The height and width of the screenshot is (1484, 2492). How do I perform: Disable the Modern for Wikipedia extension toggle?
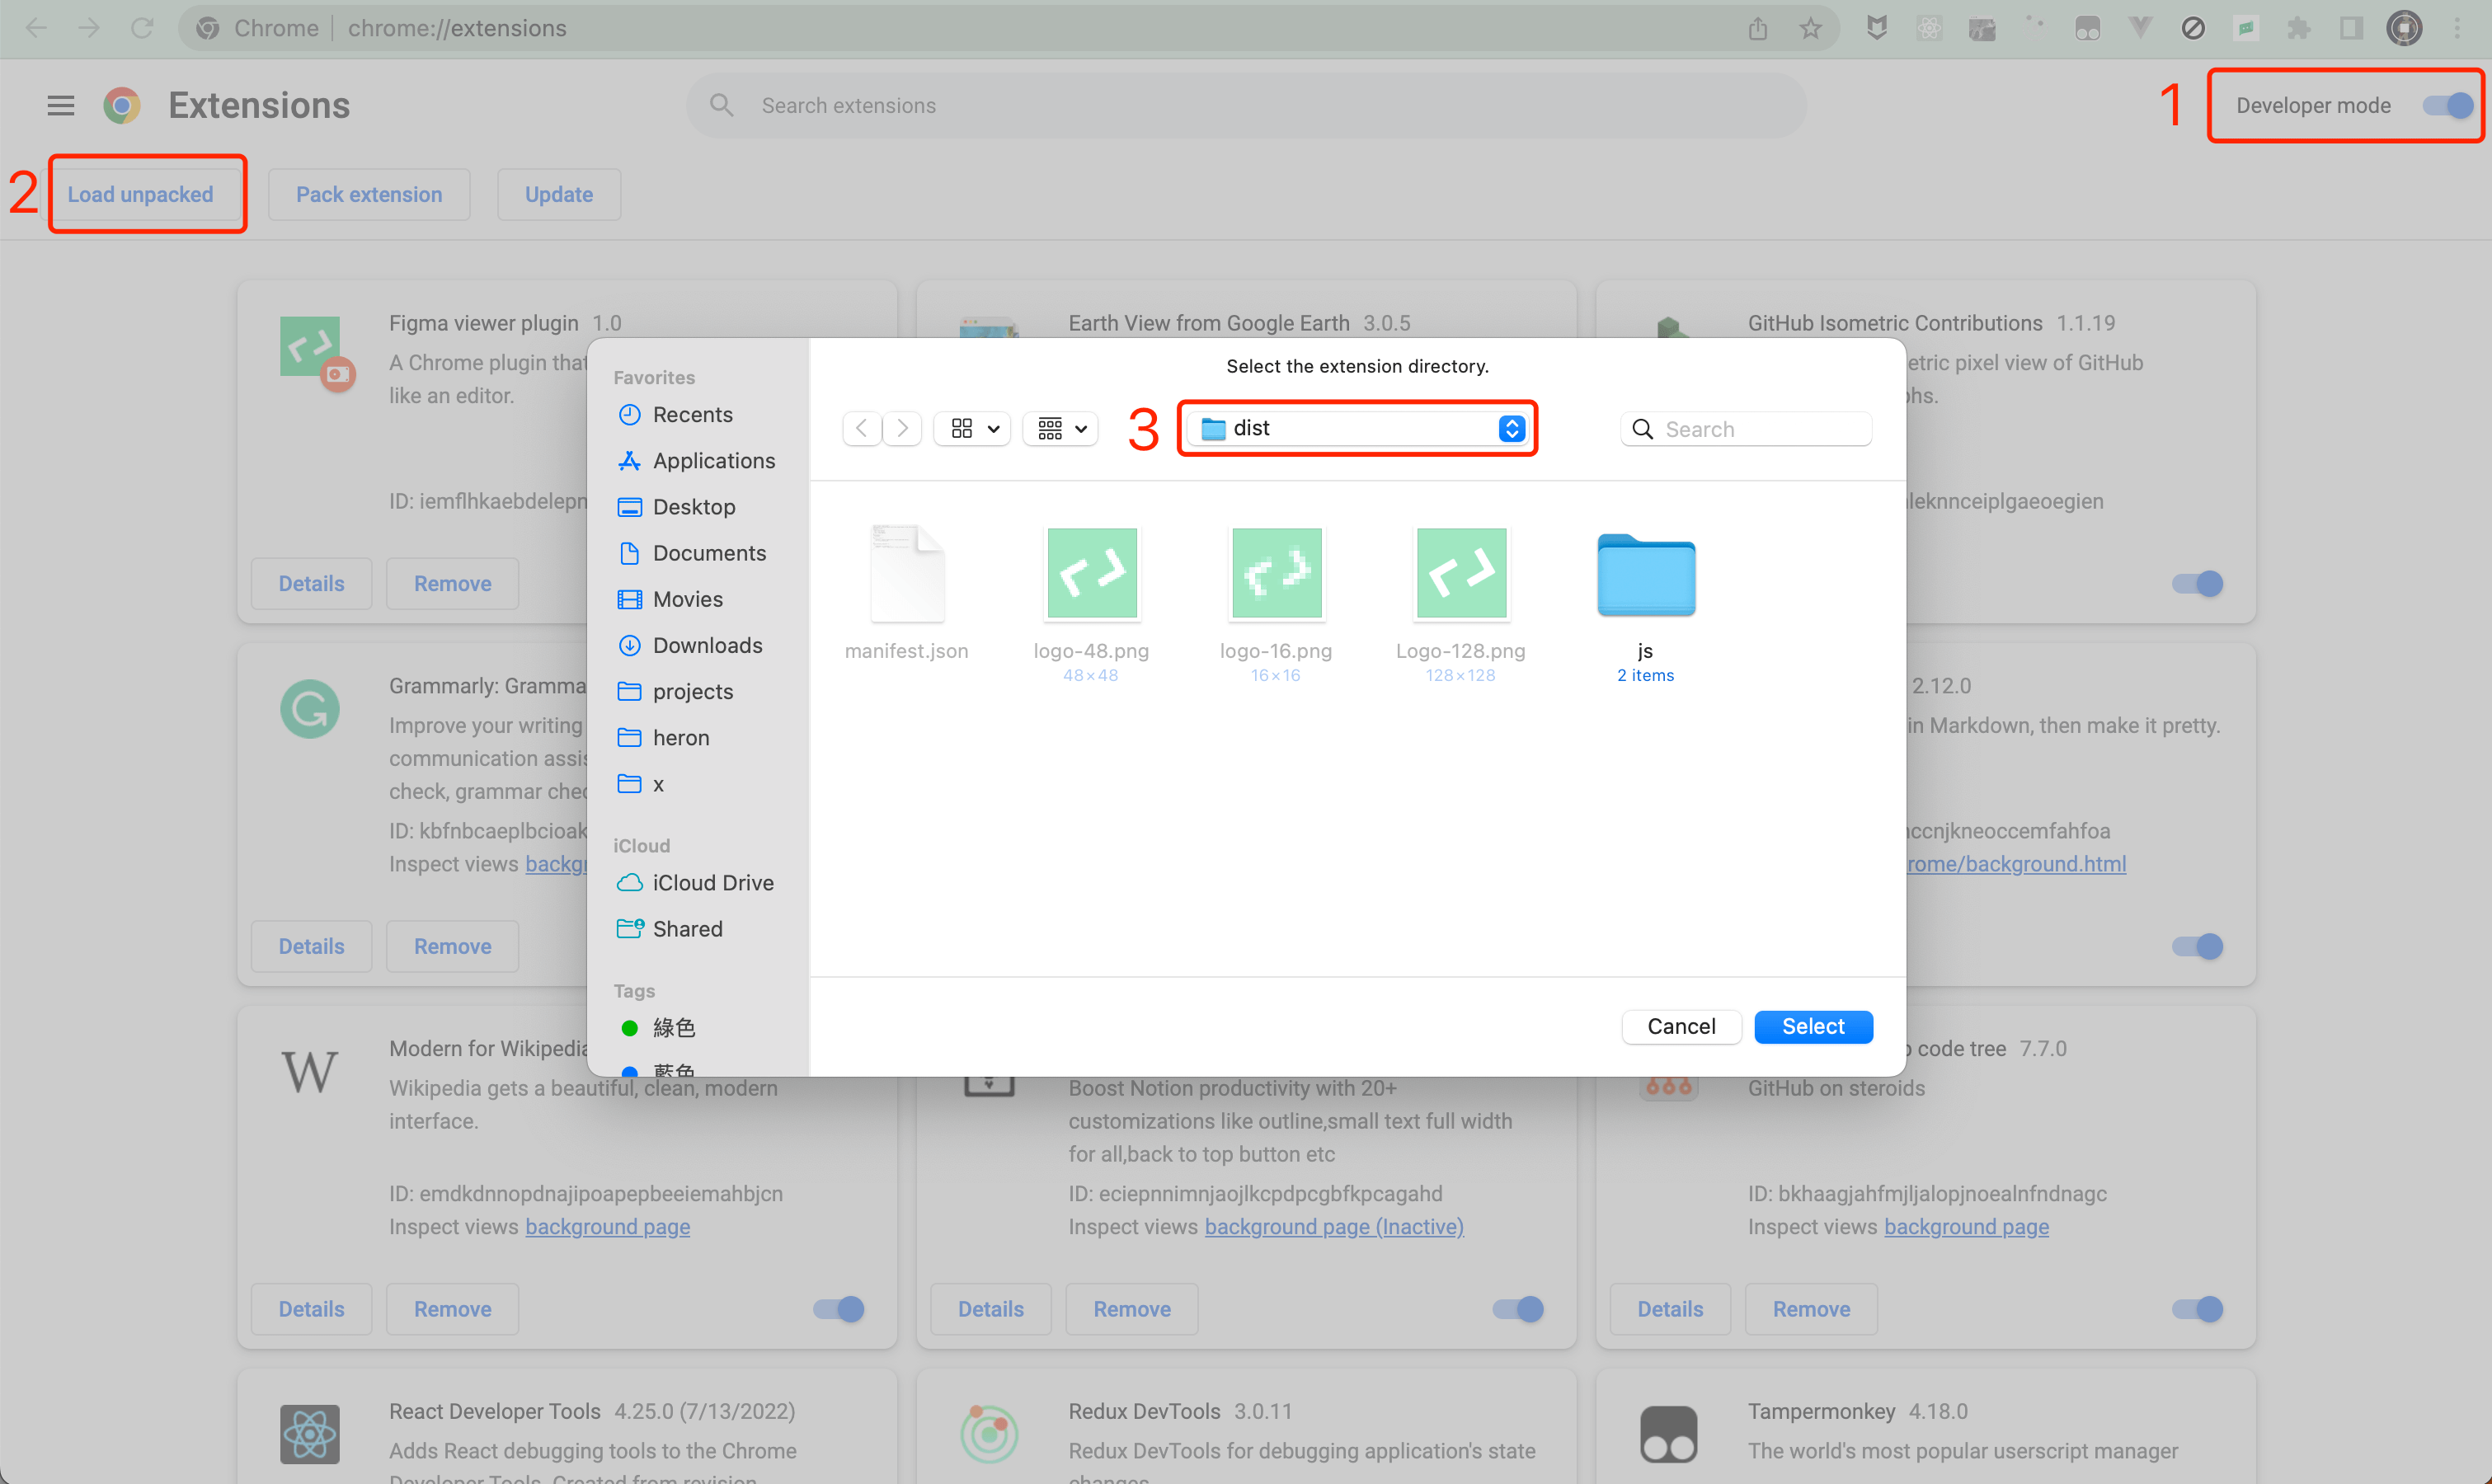(839, 1309)
